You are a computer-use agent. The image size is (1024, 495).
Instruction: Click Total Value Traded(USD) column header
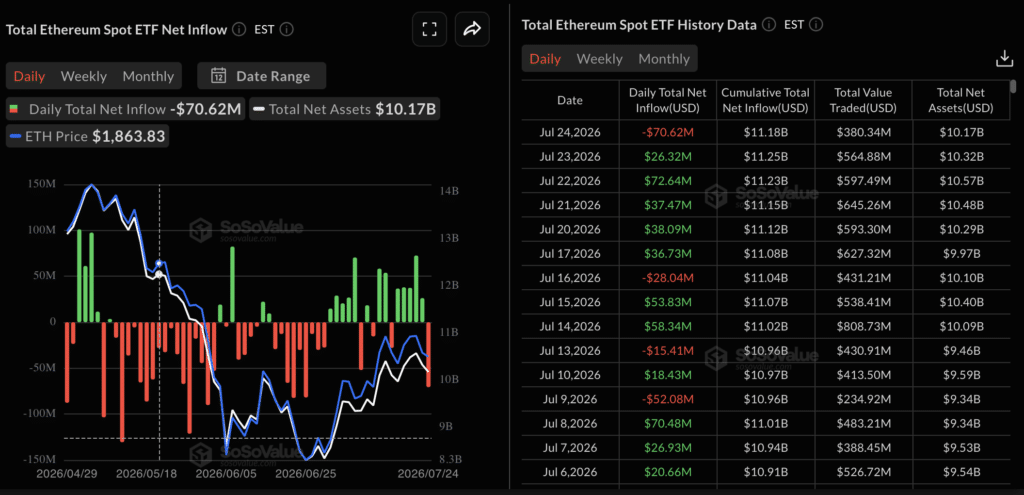[x=863, y=101]
